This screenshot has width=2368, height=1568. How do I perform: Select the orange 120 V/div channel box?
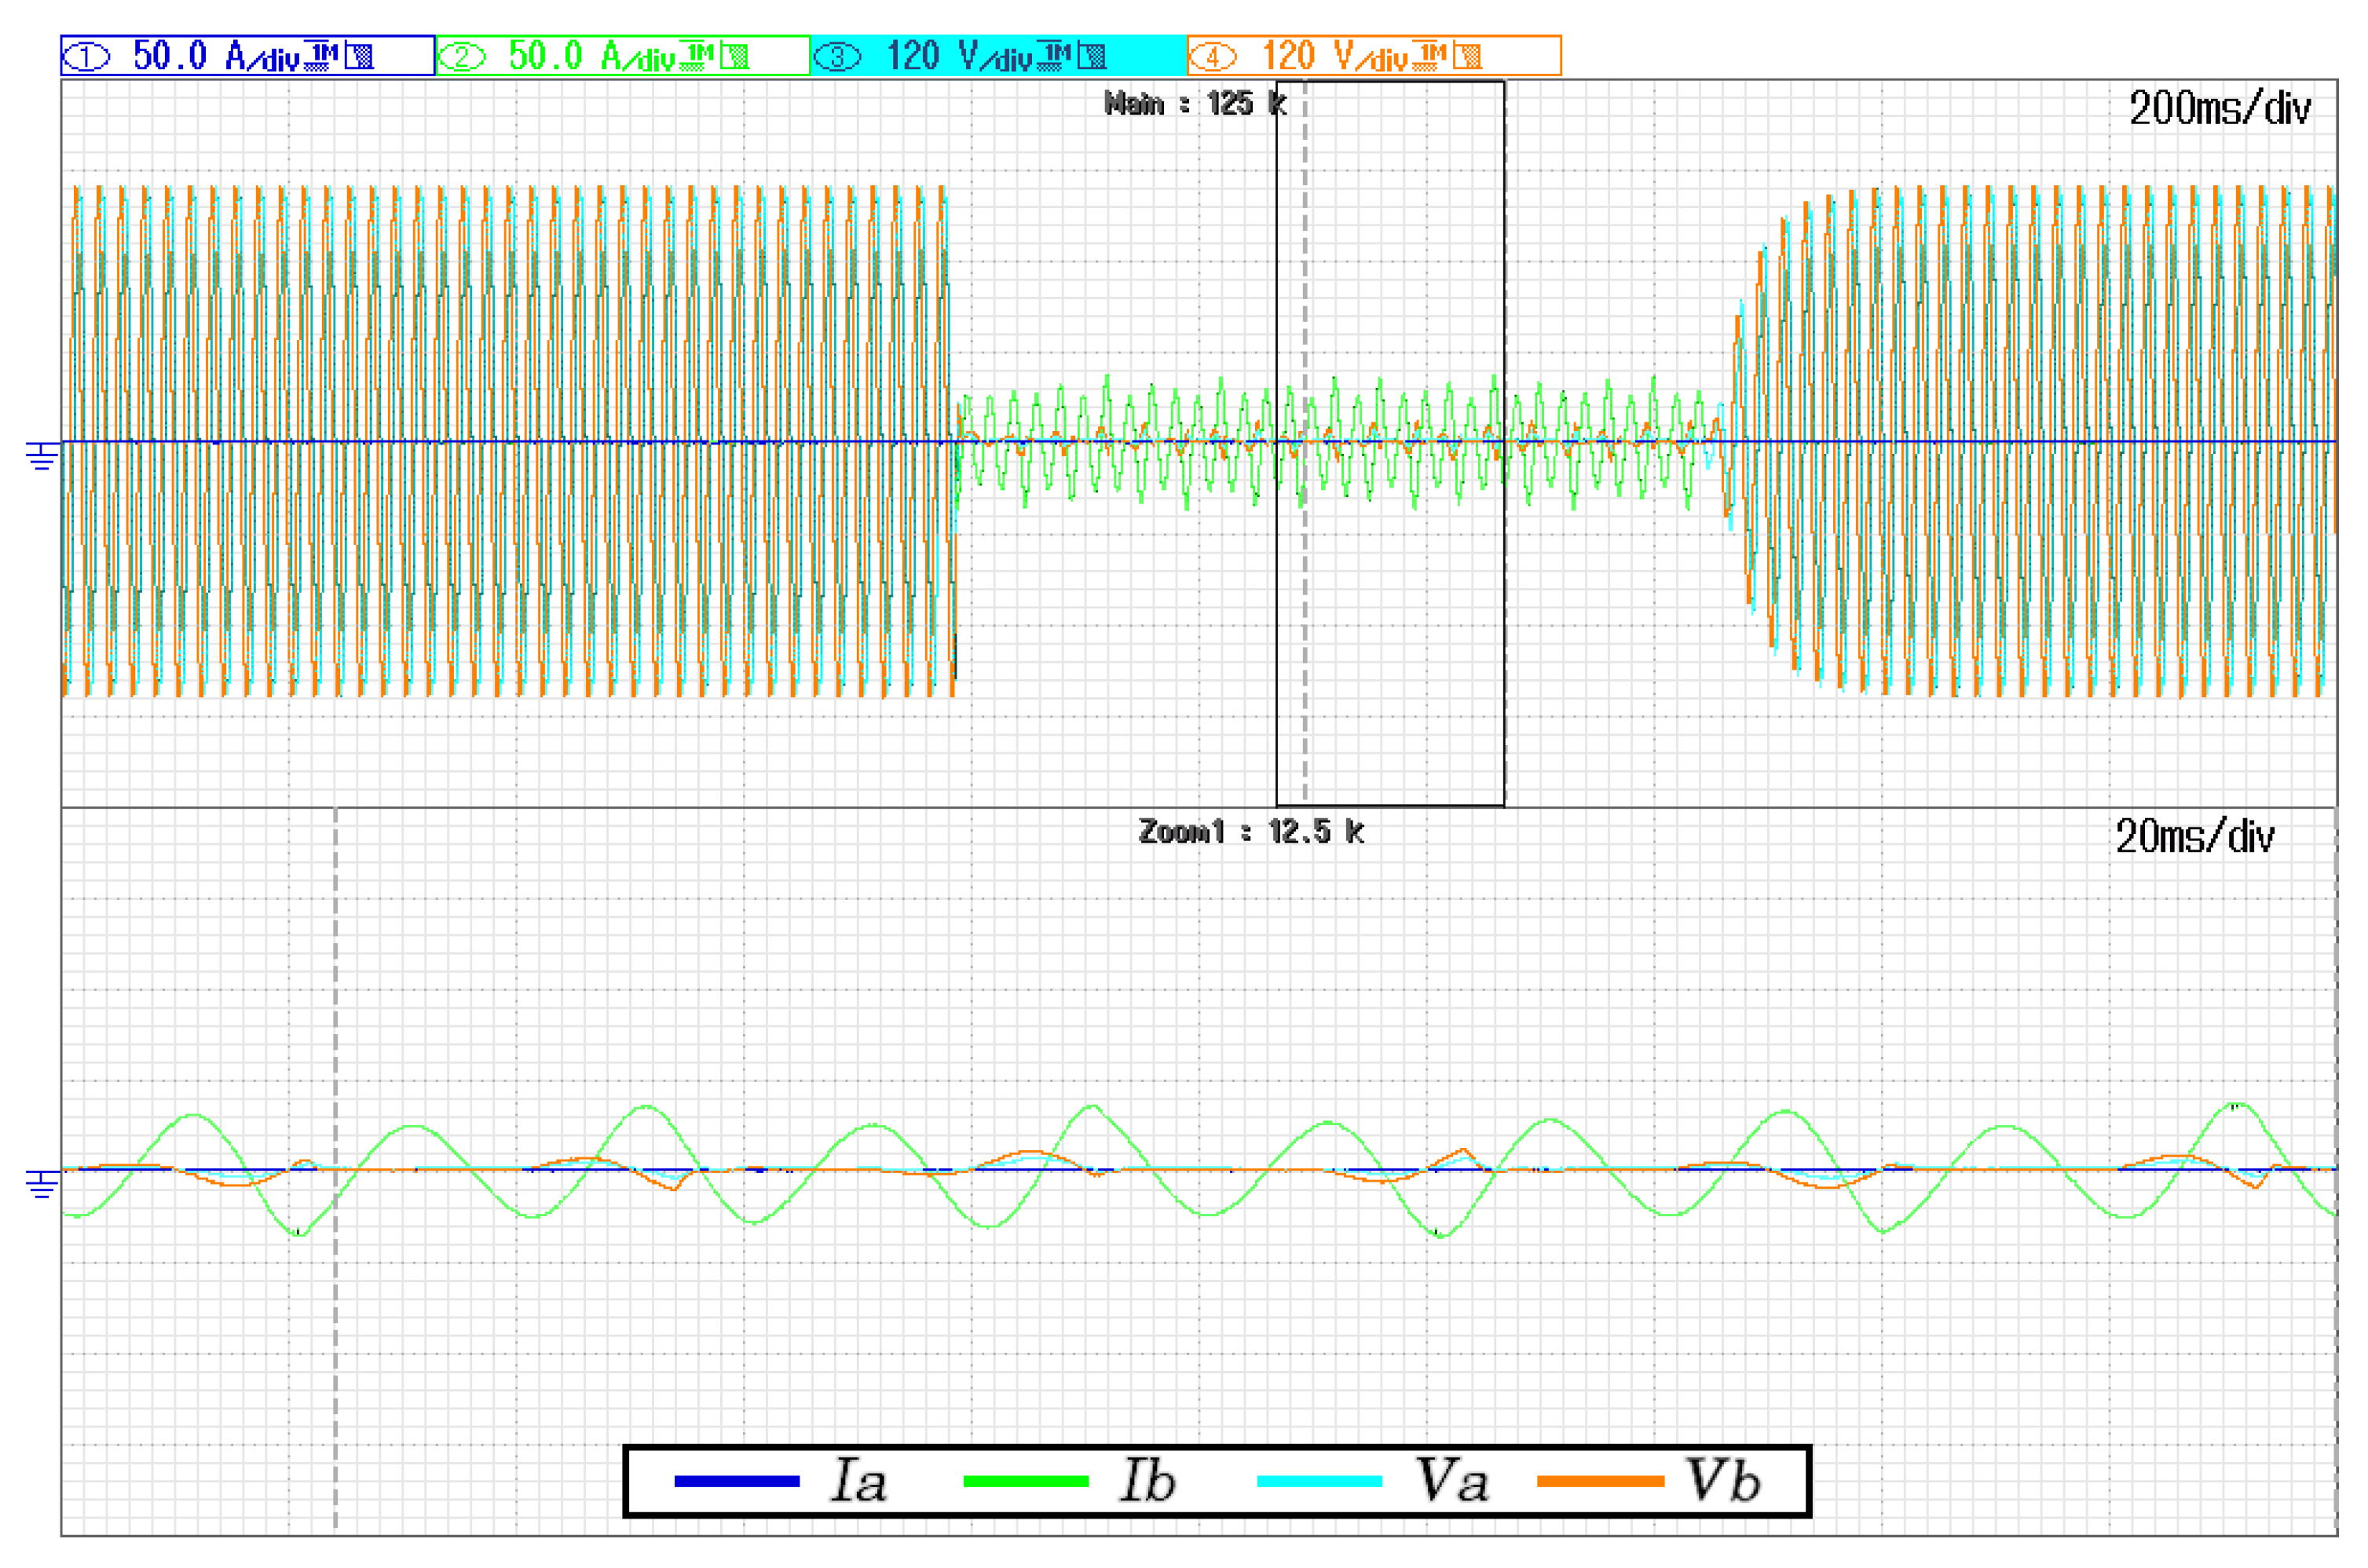1374,56
